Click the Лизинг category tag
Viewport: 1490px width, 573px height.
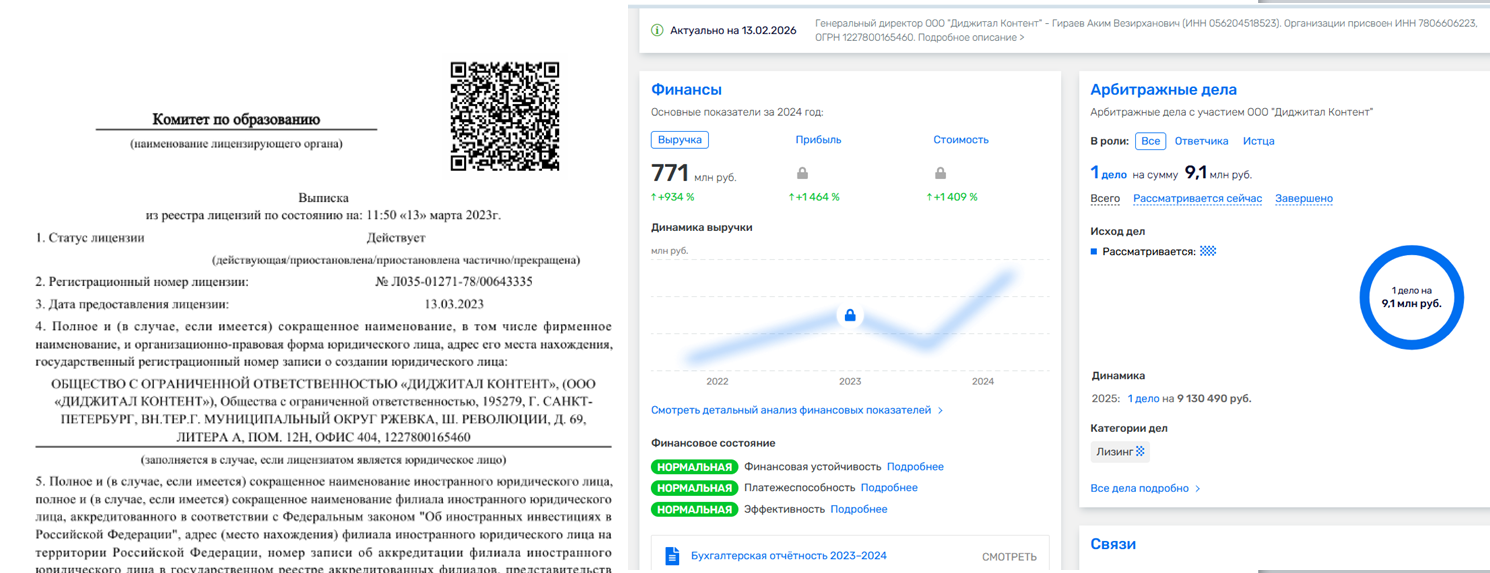pos(1120,452)
